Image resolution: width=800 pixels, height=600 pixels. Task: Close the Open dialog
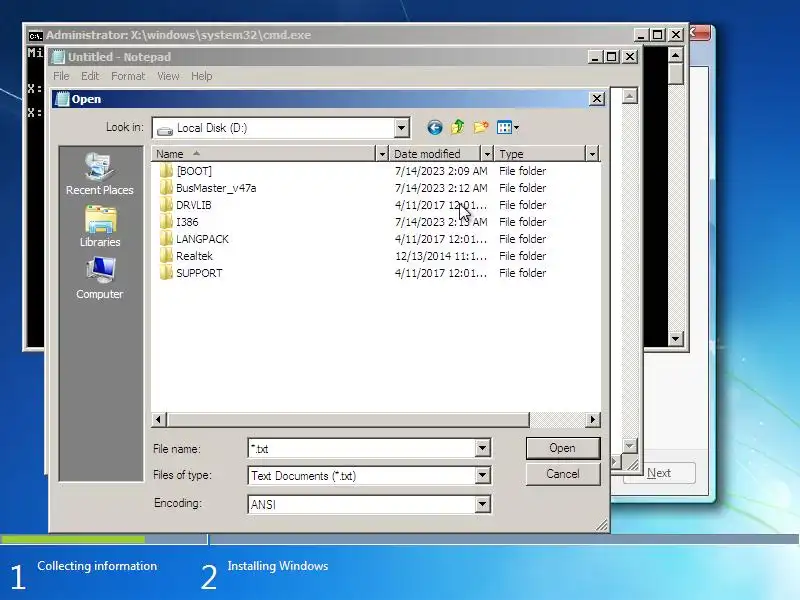597,98
